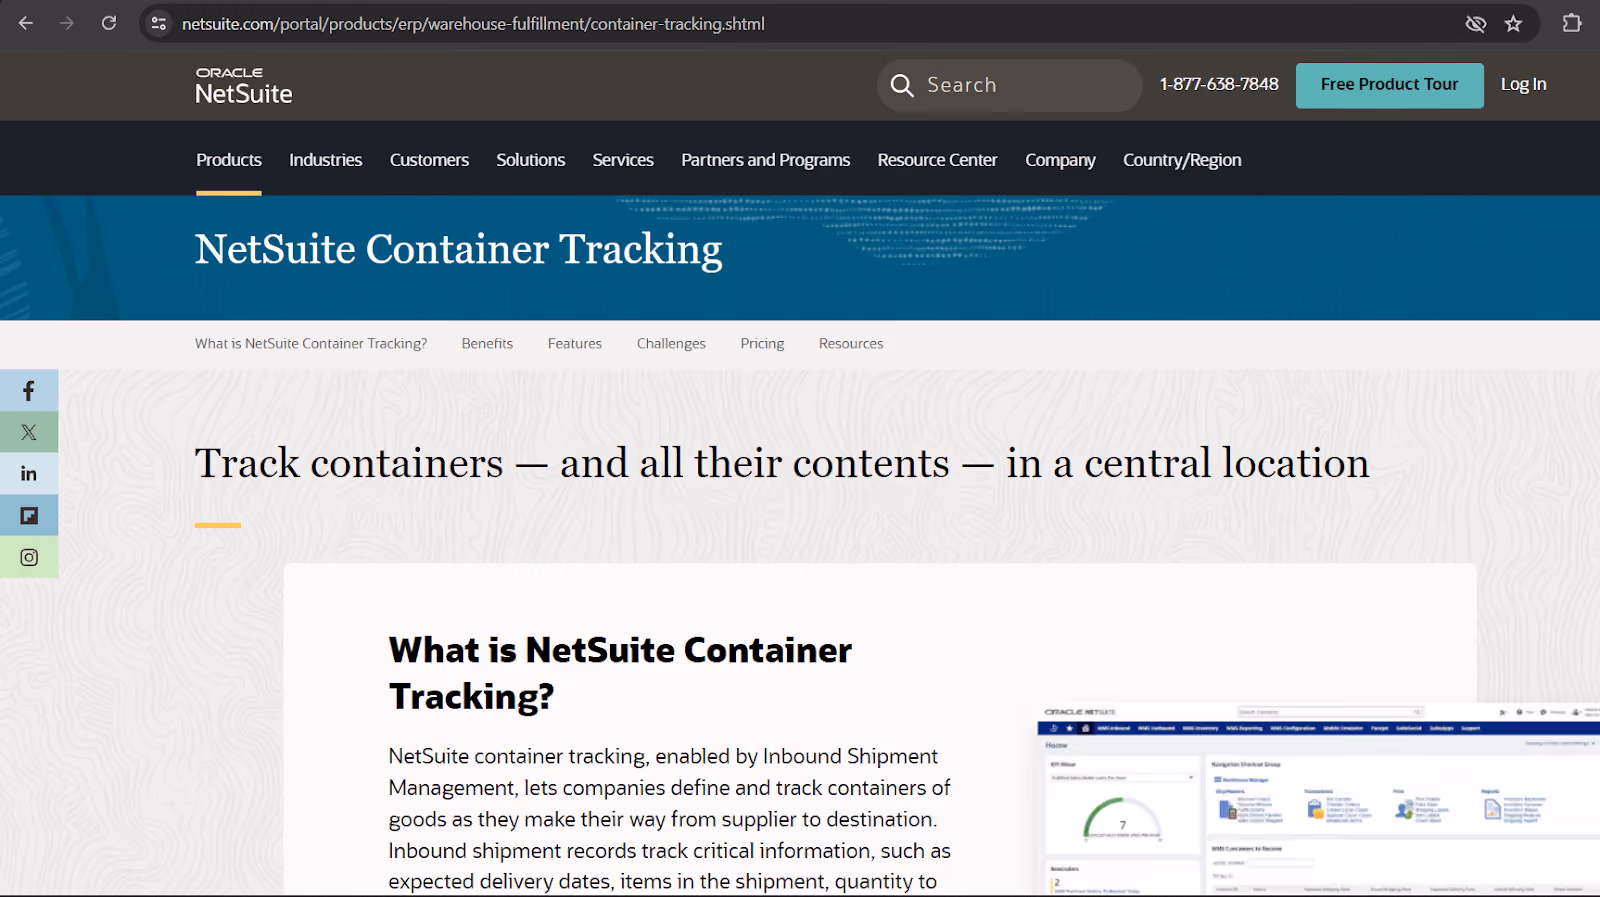Jump to the Pricing section
This screenshot has width=1600, height=897.
pos(762,343)
